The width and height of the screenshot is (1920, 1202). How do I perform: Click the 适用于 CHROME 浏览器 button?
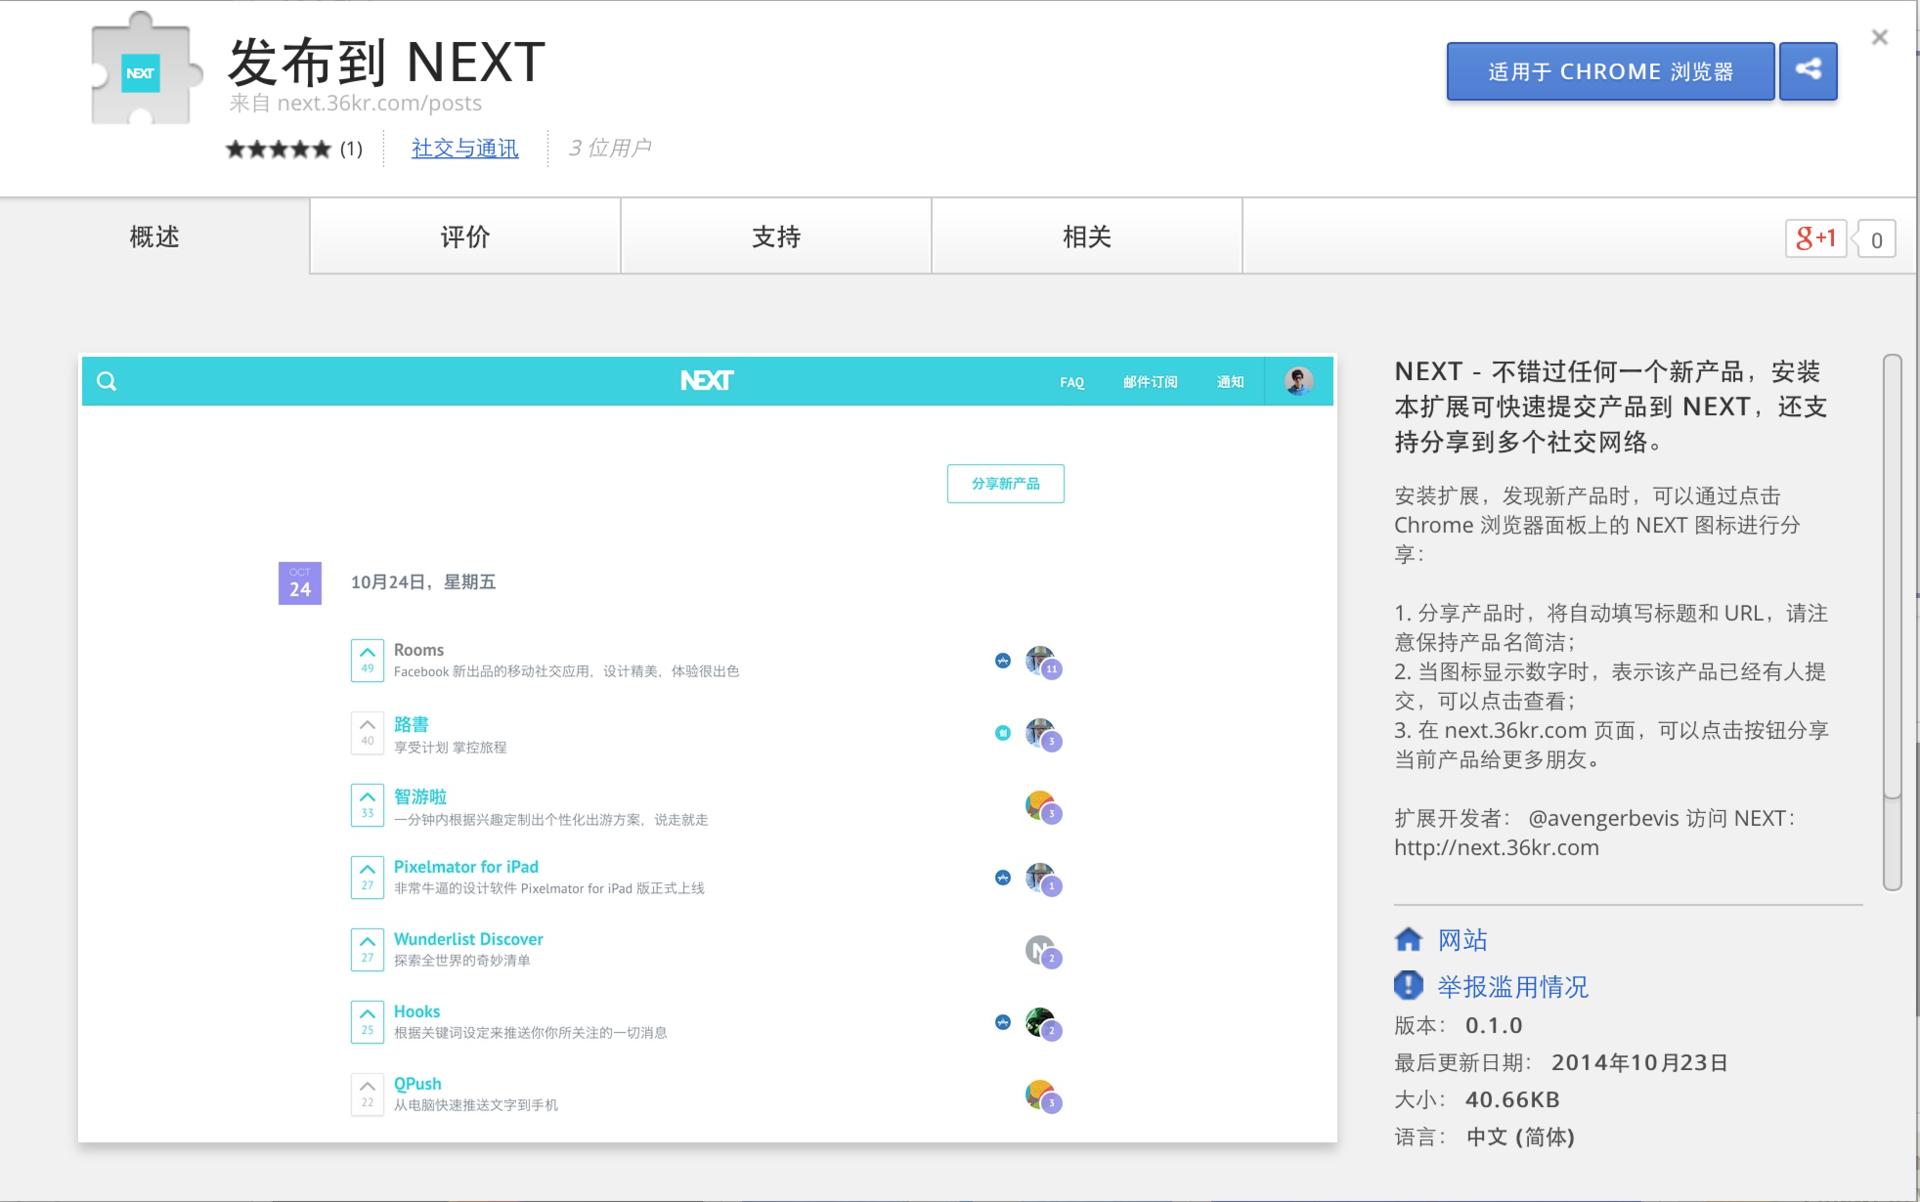[x=1610, y=71]
